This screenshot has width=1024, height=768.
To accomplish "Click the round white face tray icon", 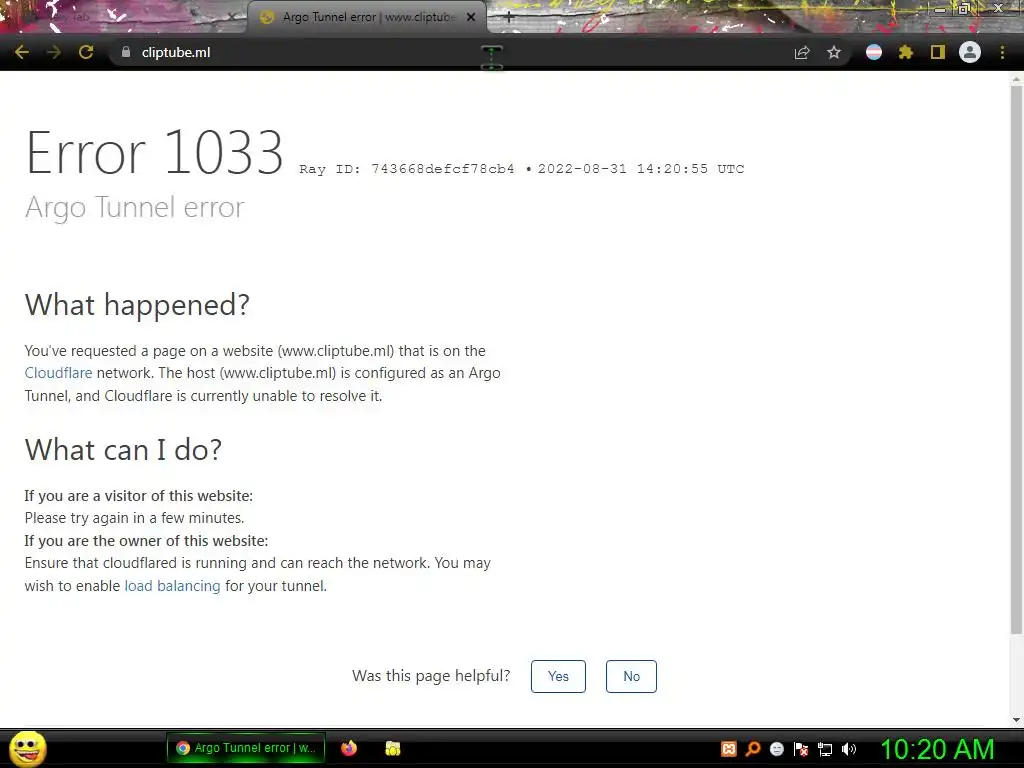I will [x=776, y=749].
